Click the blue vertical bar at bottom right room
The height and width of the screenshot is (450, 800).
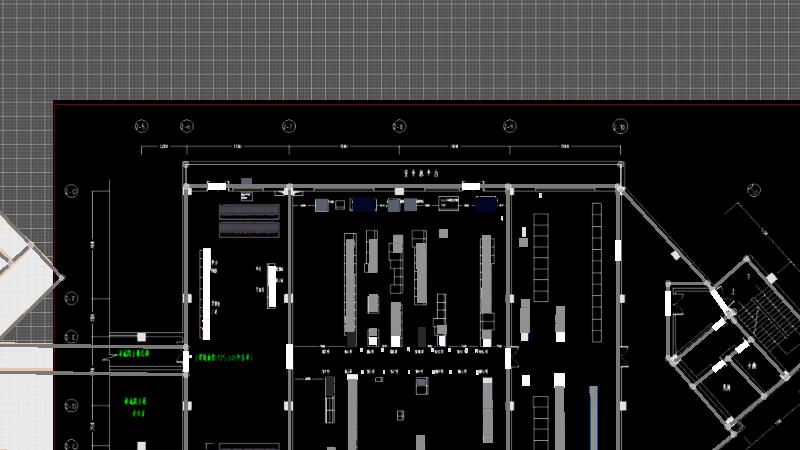[x=593, y=416]
